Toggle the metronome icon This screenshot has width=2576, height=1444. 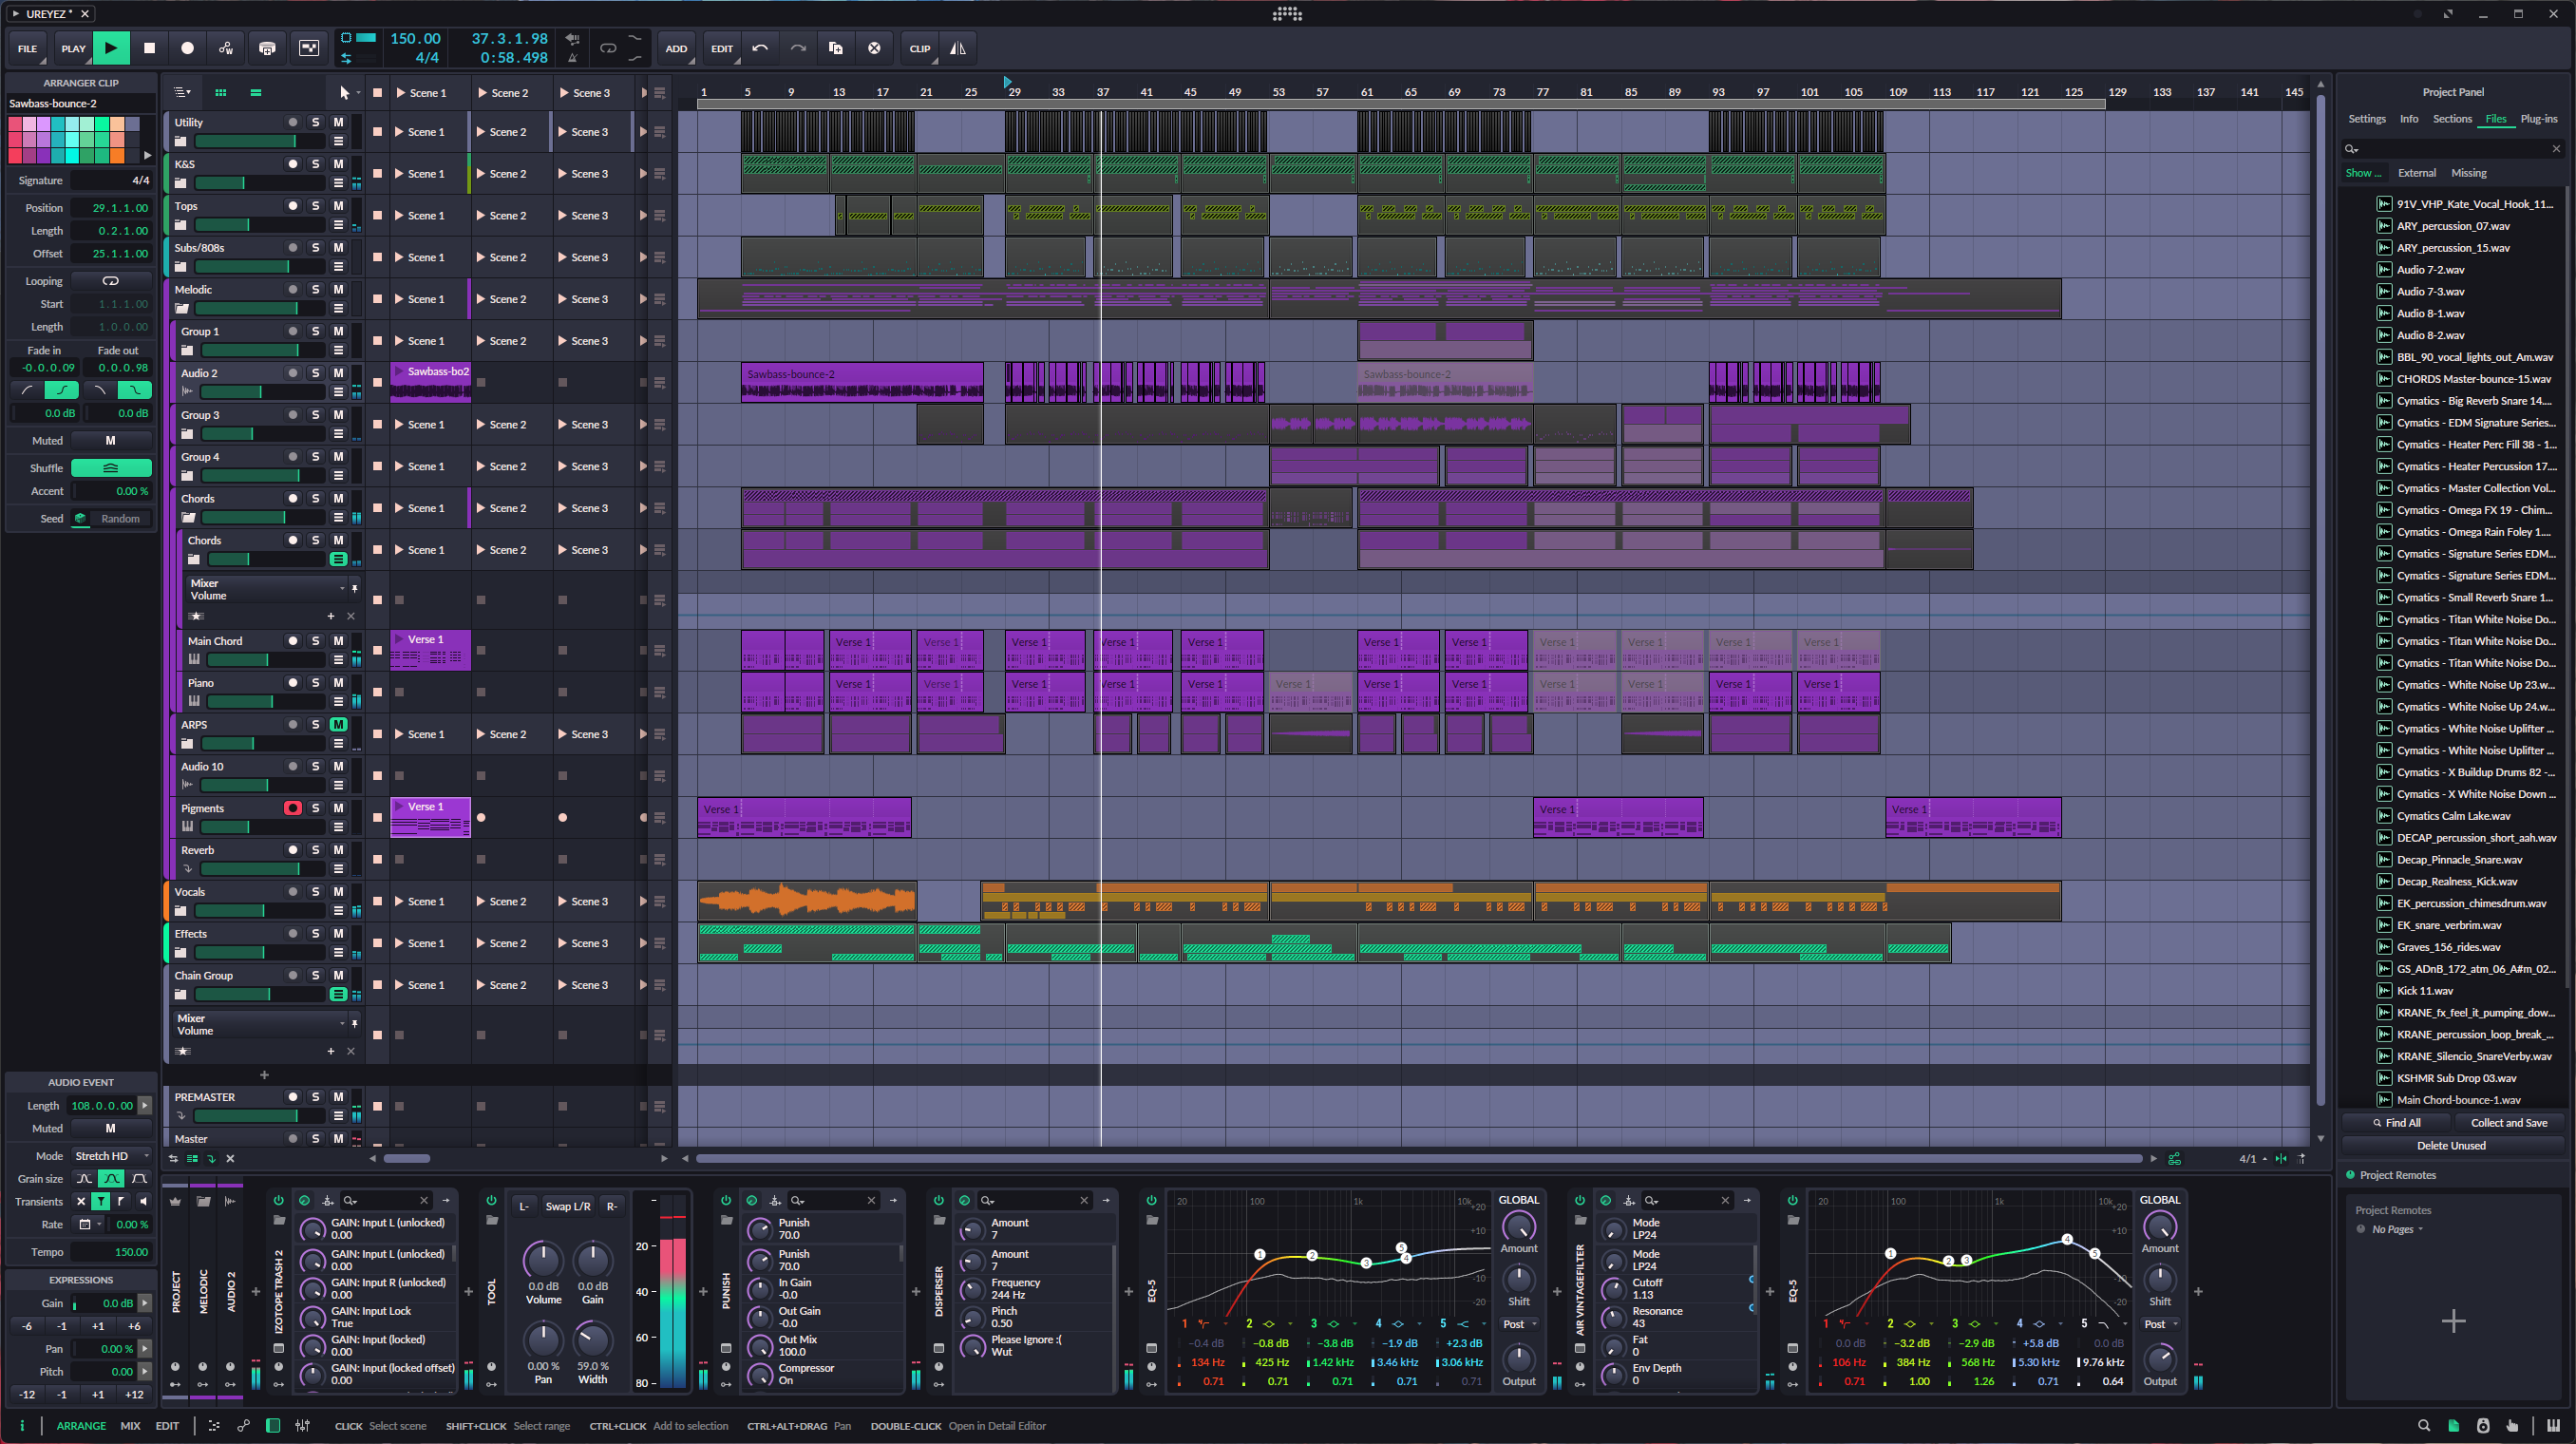pos(572,58)
